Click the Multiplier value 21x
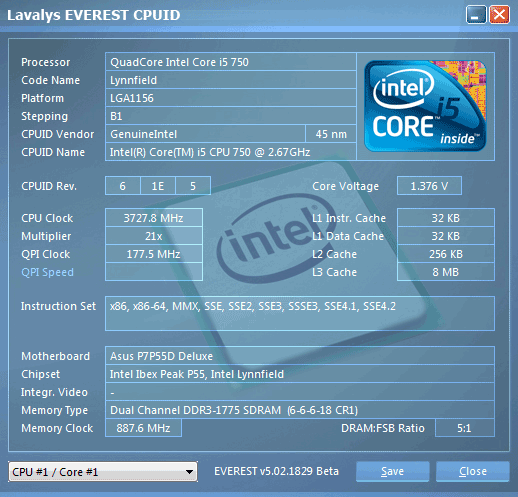The height and width of the screenshot is (497, 518). coord(154,236)
